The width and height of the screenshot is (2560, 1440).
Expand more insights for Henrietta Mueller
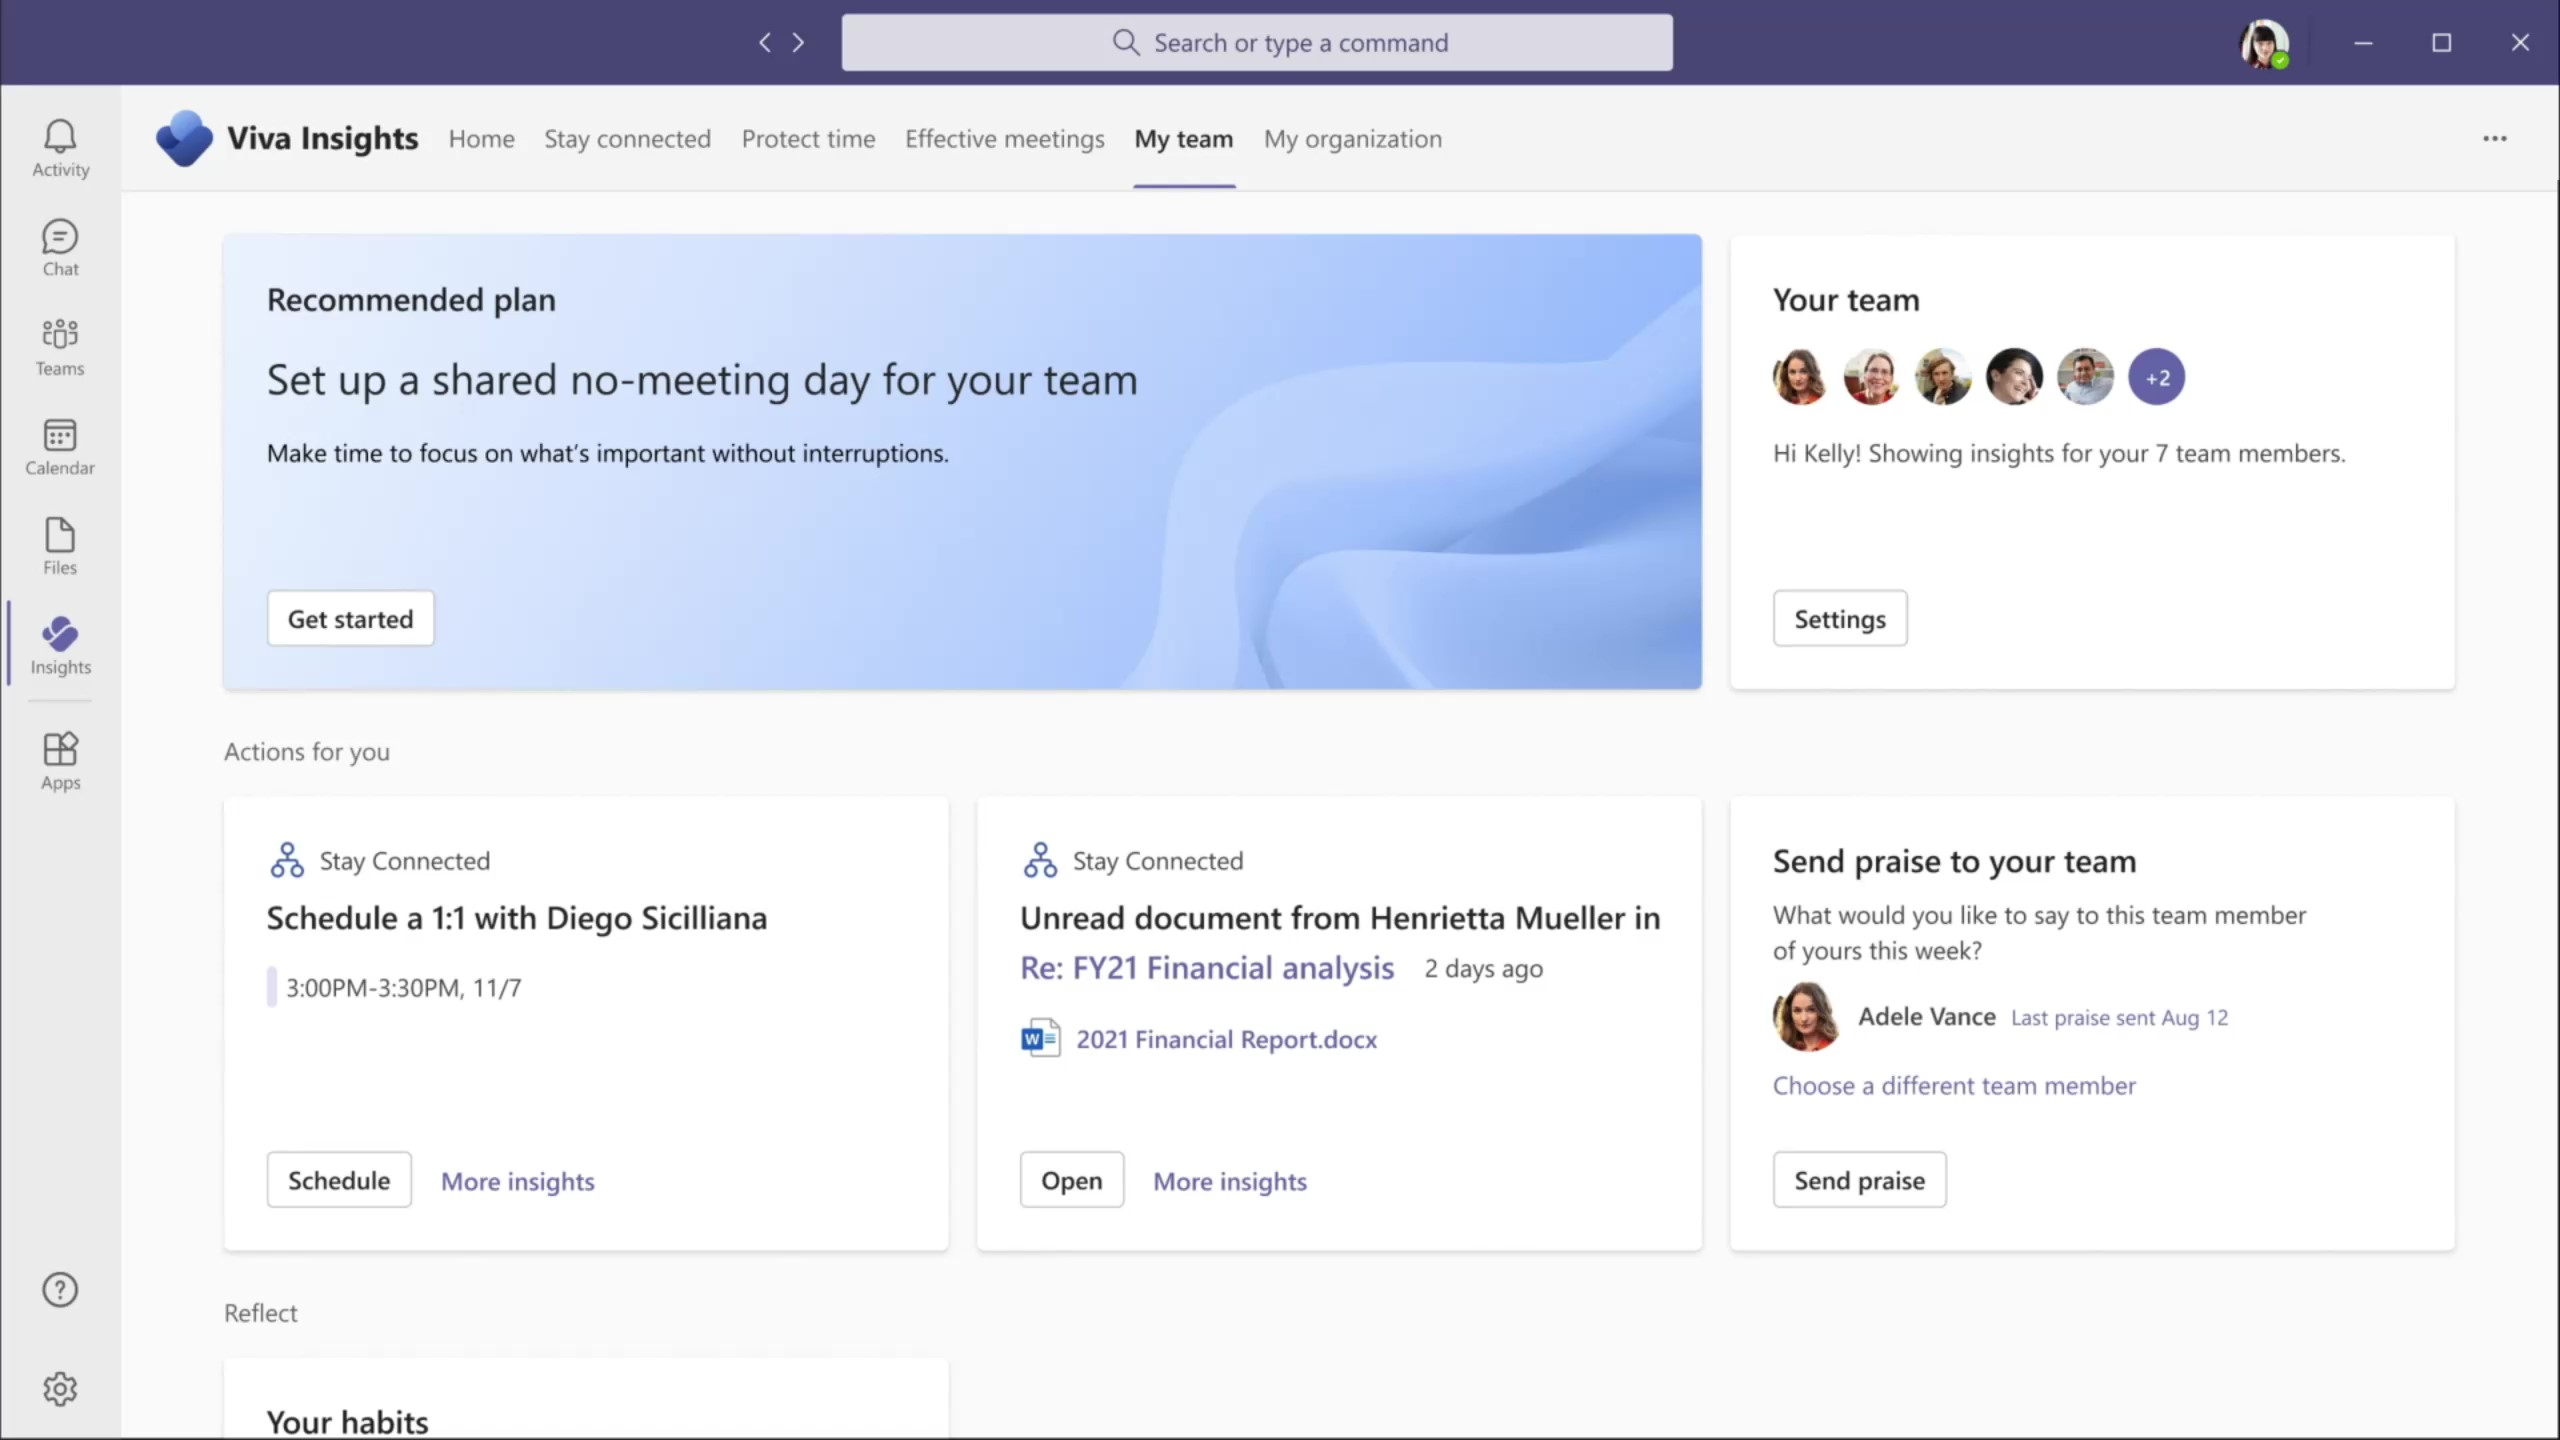[1231, 1180]
